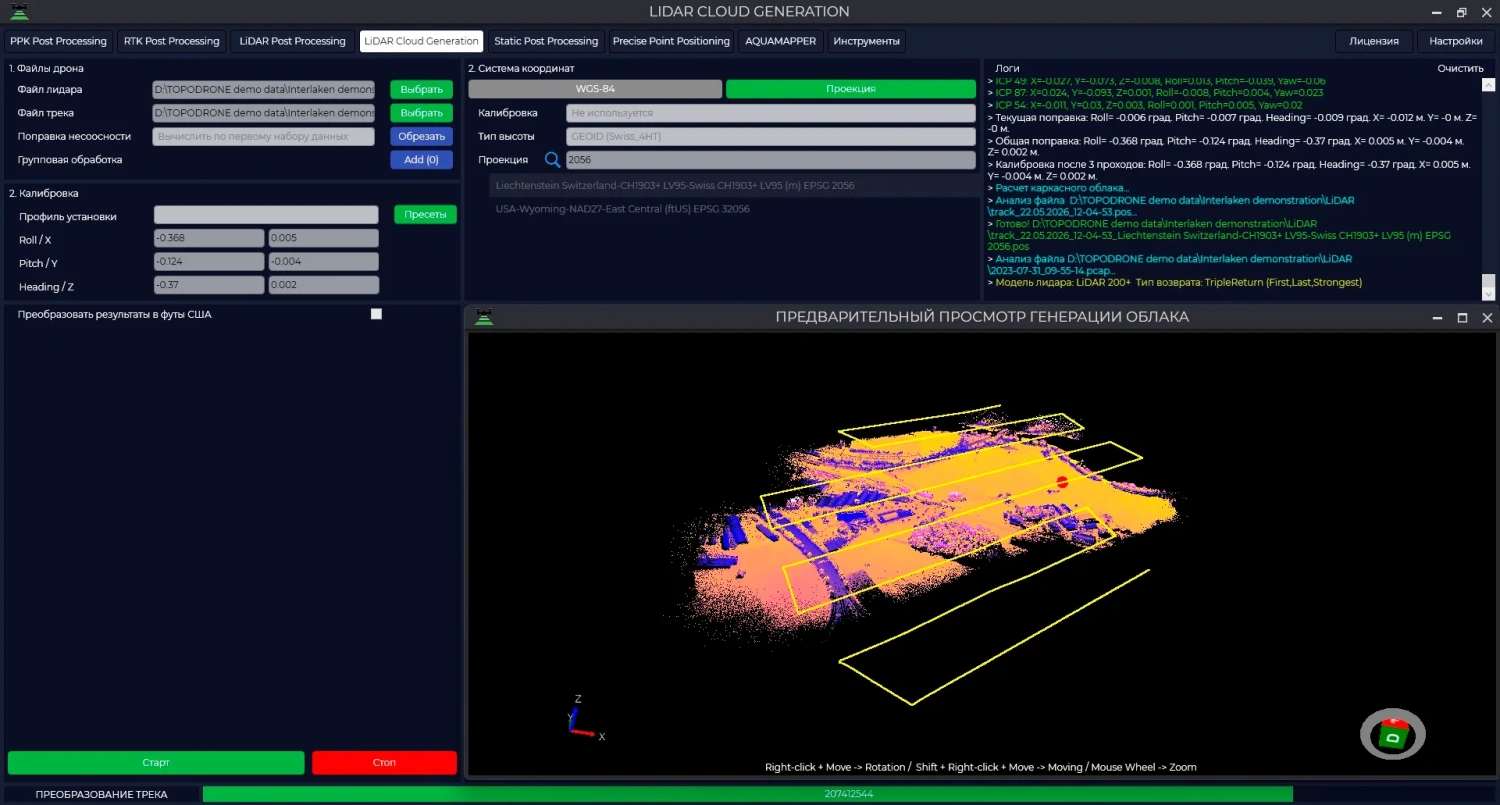The height and width of the screenshot is (805, 1500).
Task: Open the Тип высоты GEOID dropdown
Action: (770, 136)
